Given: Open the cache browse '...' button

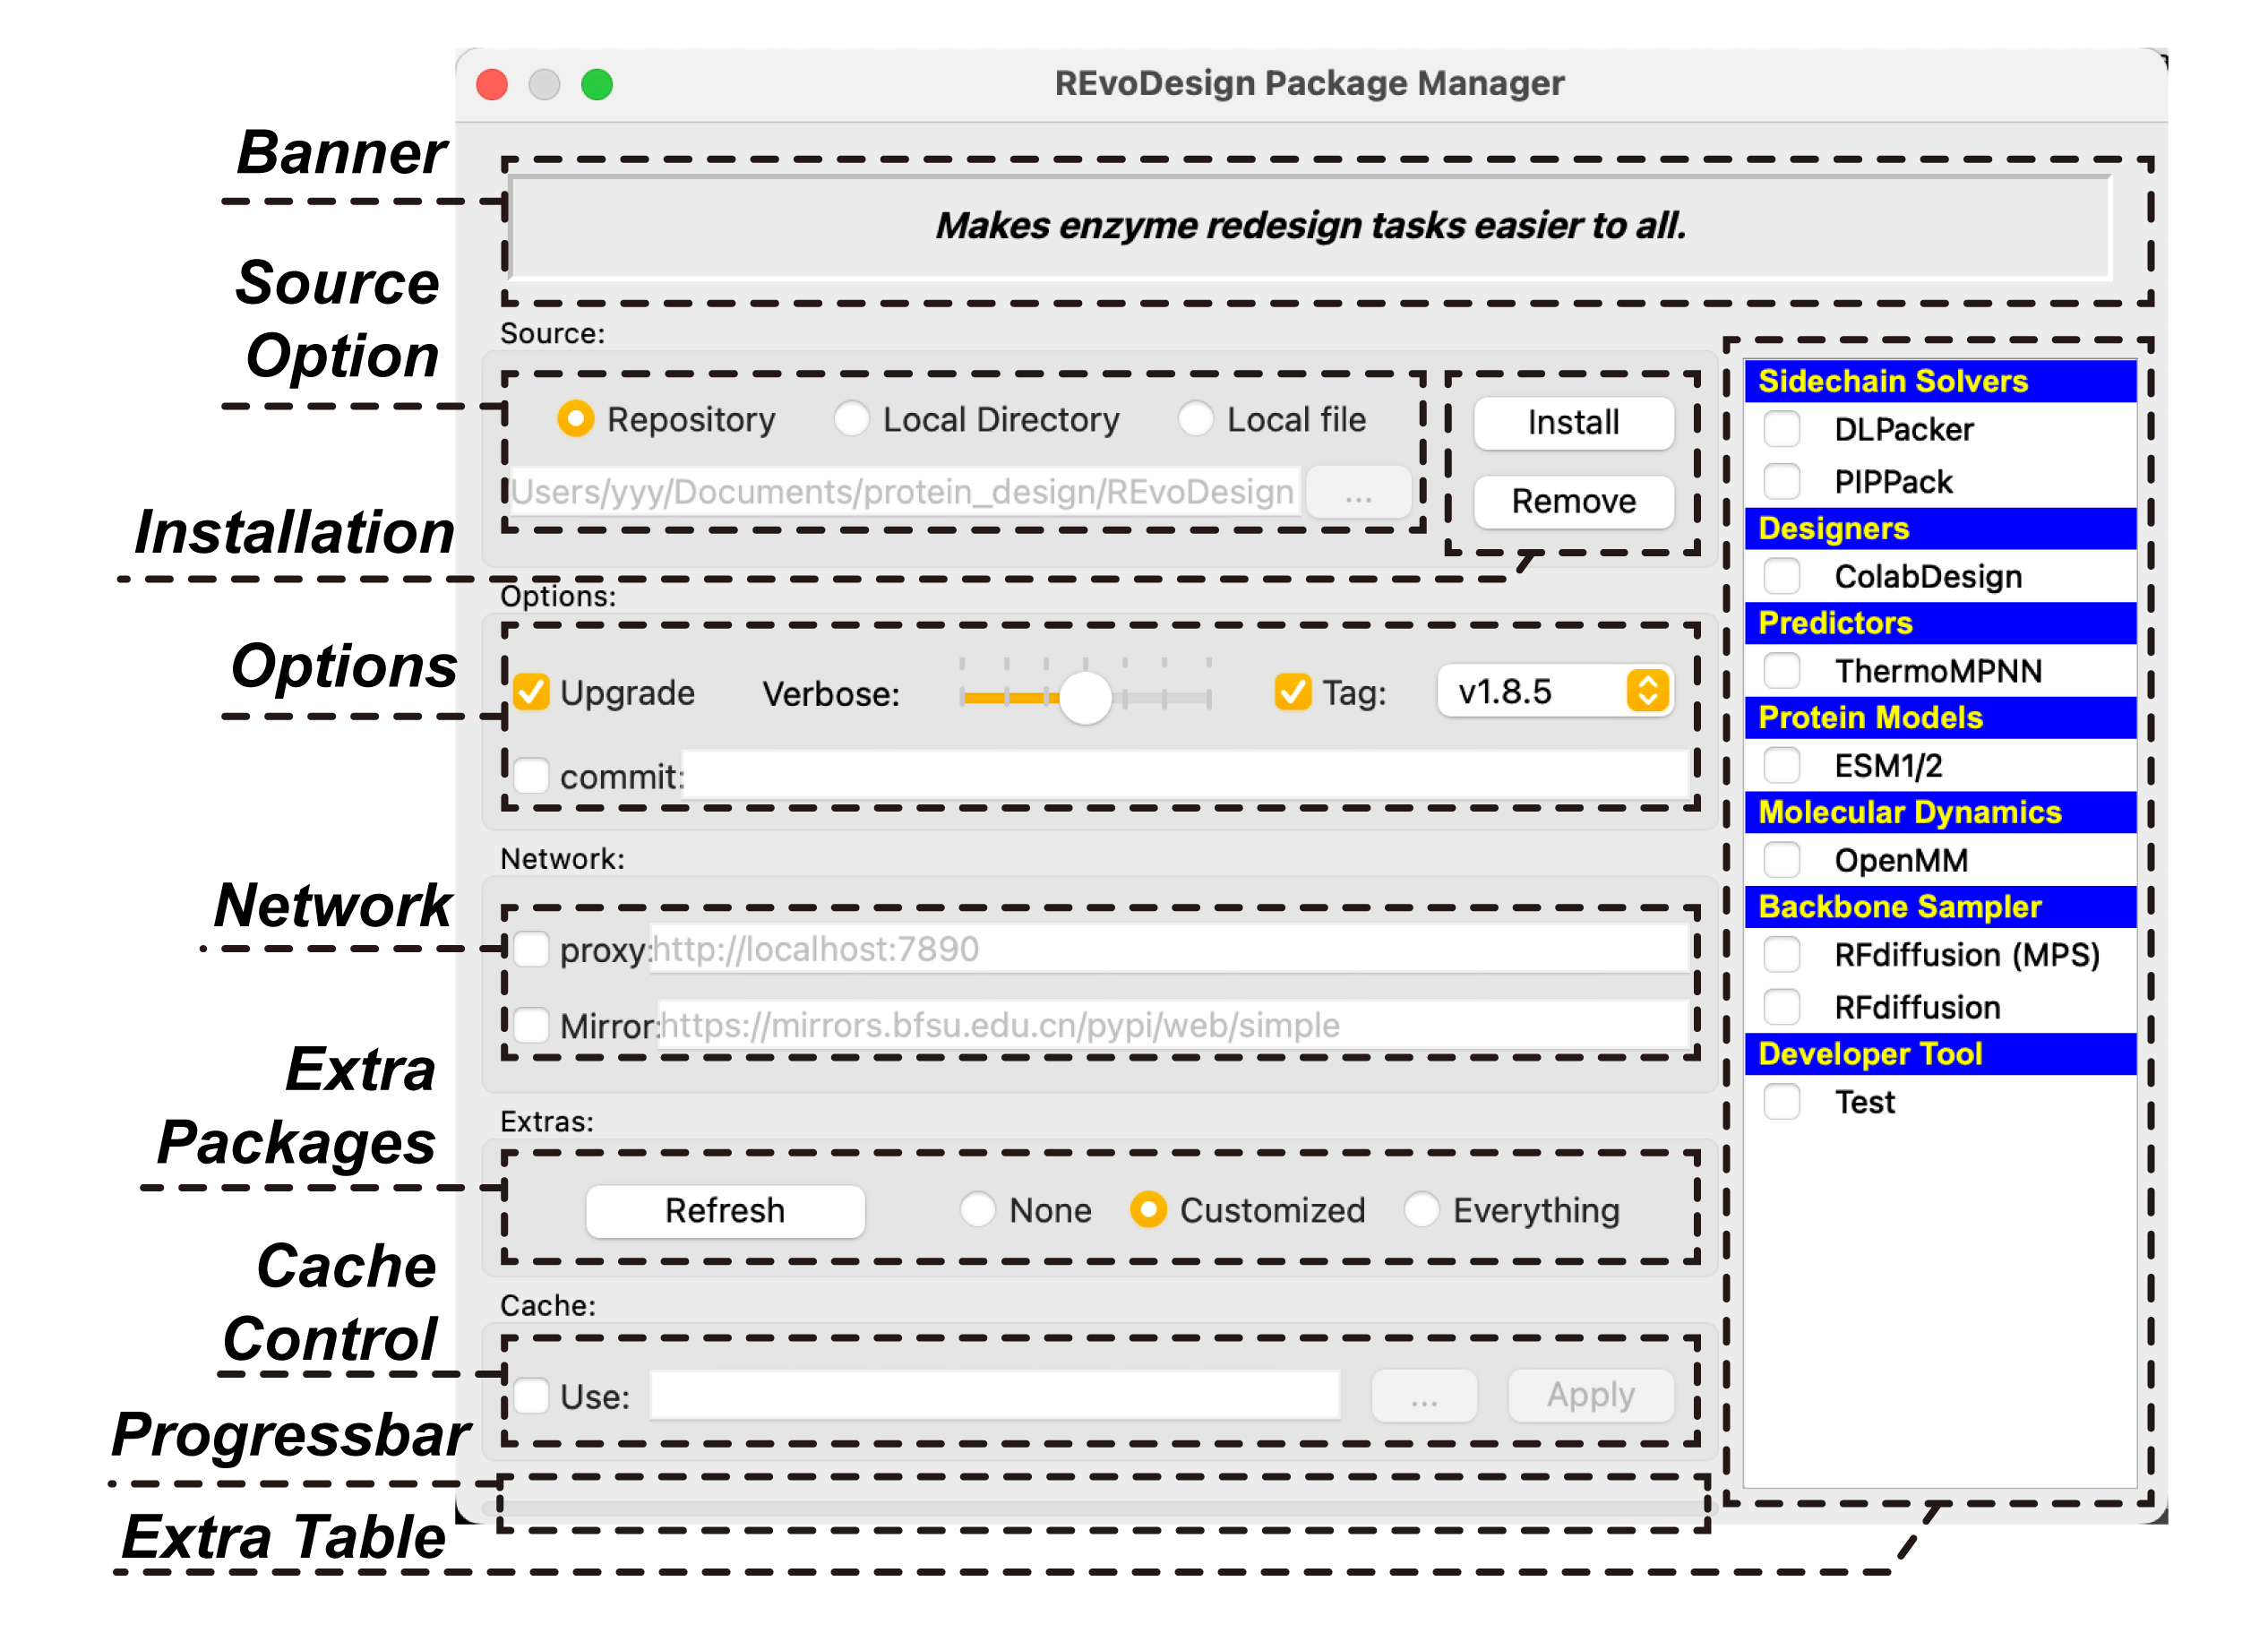Looking at the screenshot, I should 1424,1396.
